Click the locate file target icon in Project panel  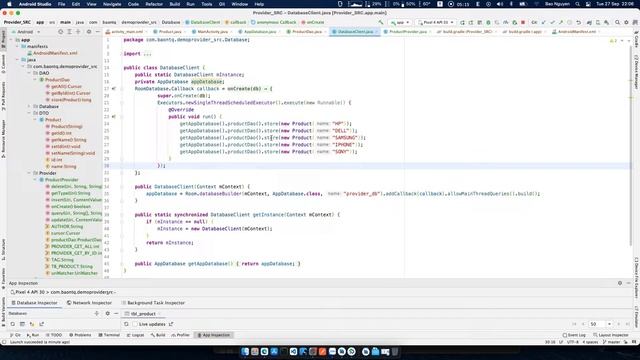(60, 31)
